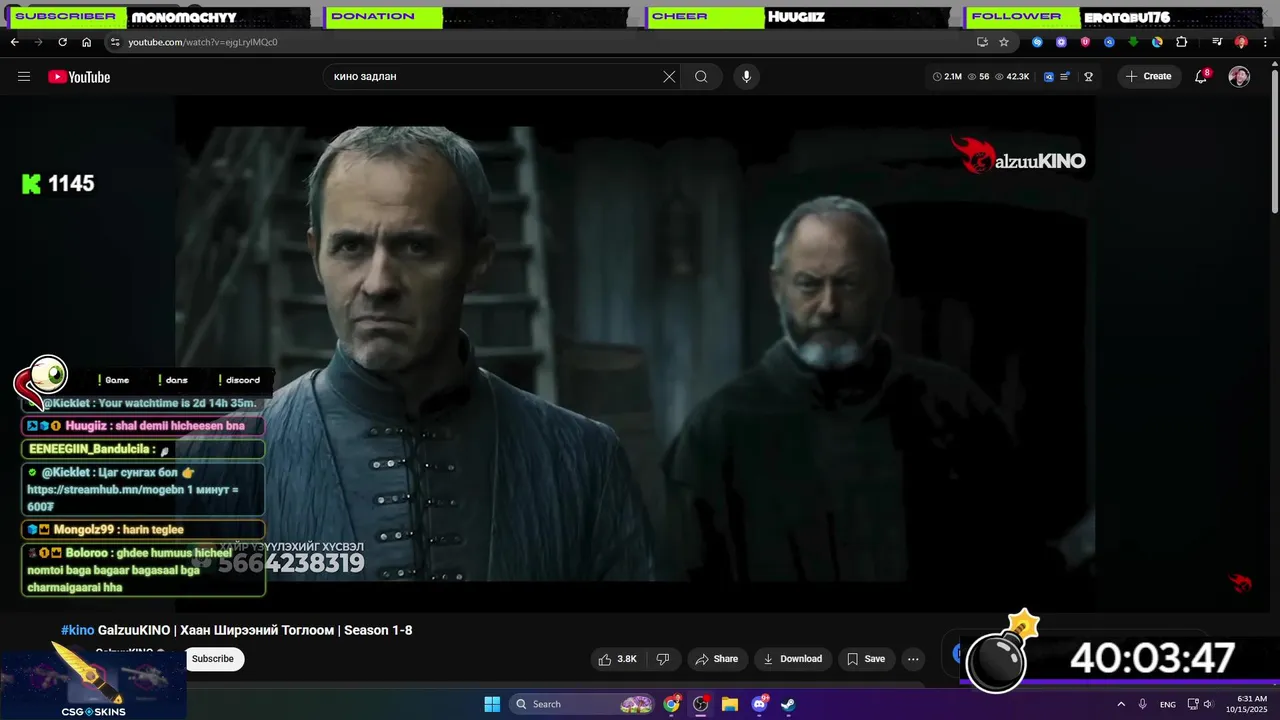This screenshot has width=1280, height=720.
Task: Open the green download arrow extension
Action: coord(1133,42)
